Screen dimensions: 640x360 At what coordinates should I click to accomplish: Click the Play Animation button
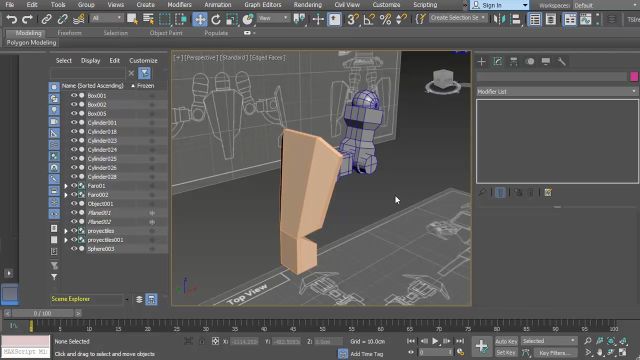(436, 341)
